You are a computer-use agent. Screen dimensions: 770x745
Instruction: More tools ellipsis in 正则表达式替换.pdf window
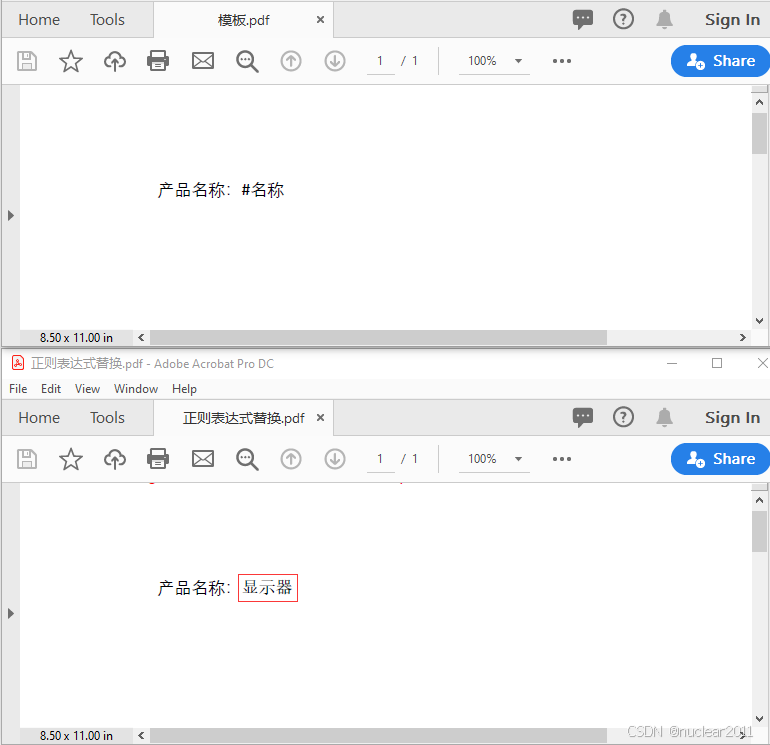562,459
